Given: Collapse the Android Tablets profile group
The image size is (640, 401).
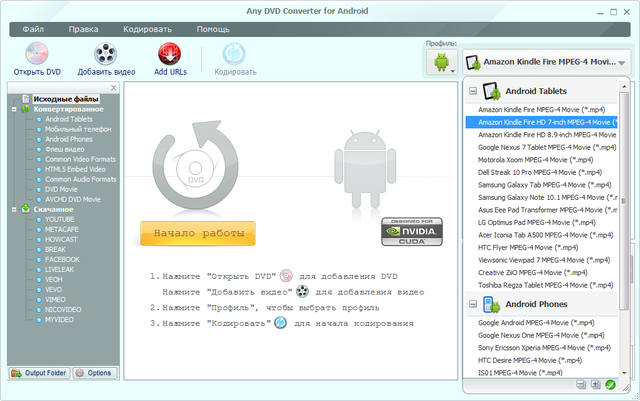Looking at the screenshot, I should click(x=473, y=91).
